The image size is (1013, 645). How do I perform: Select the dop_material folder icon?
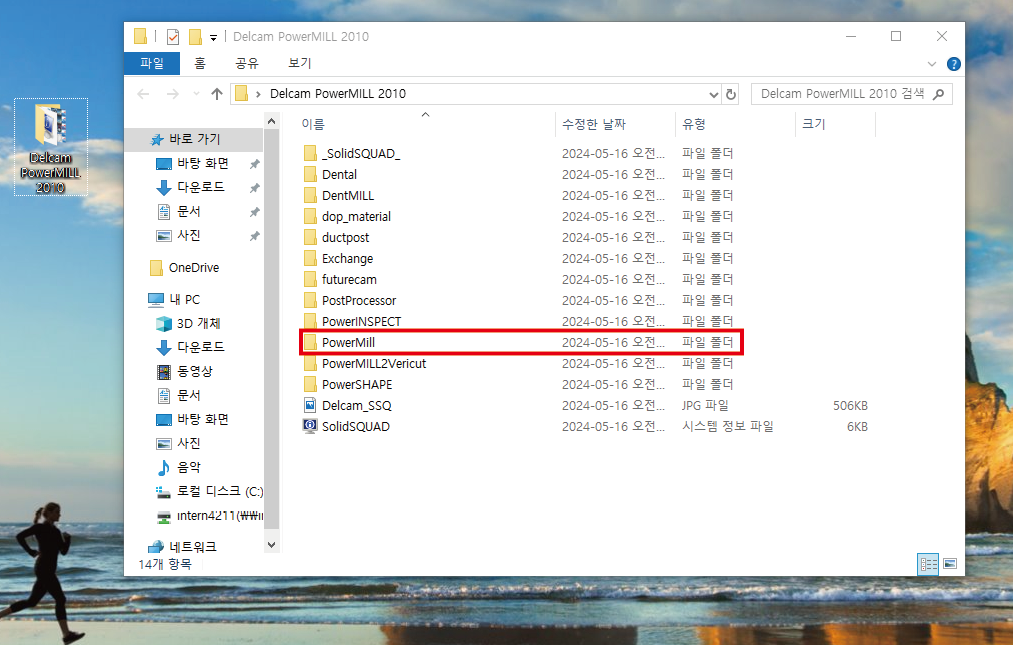[x=310, y=217]
